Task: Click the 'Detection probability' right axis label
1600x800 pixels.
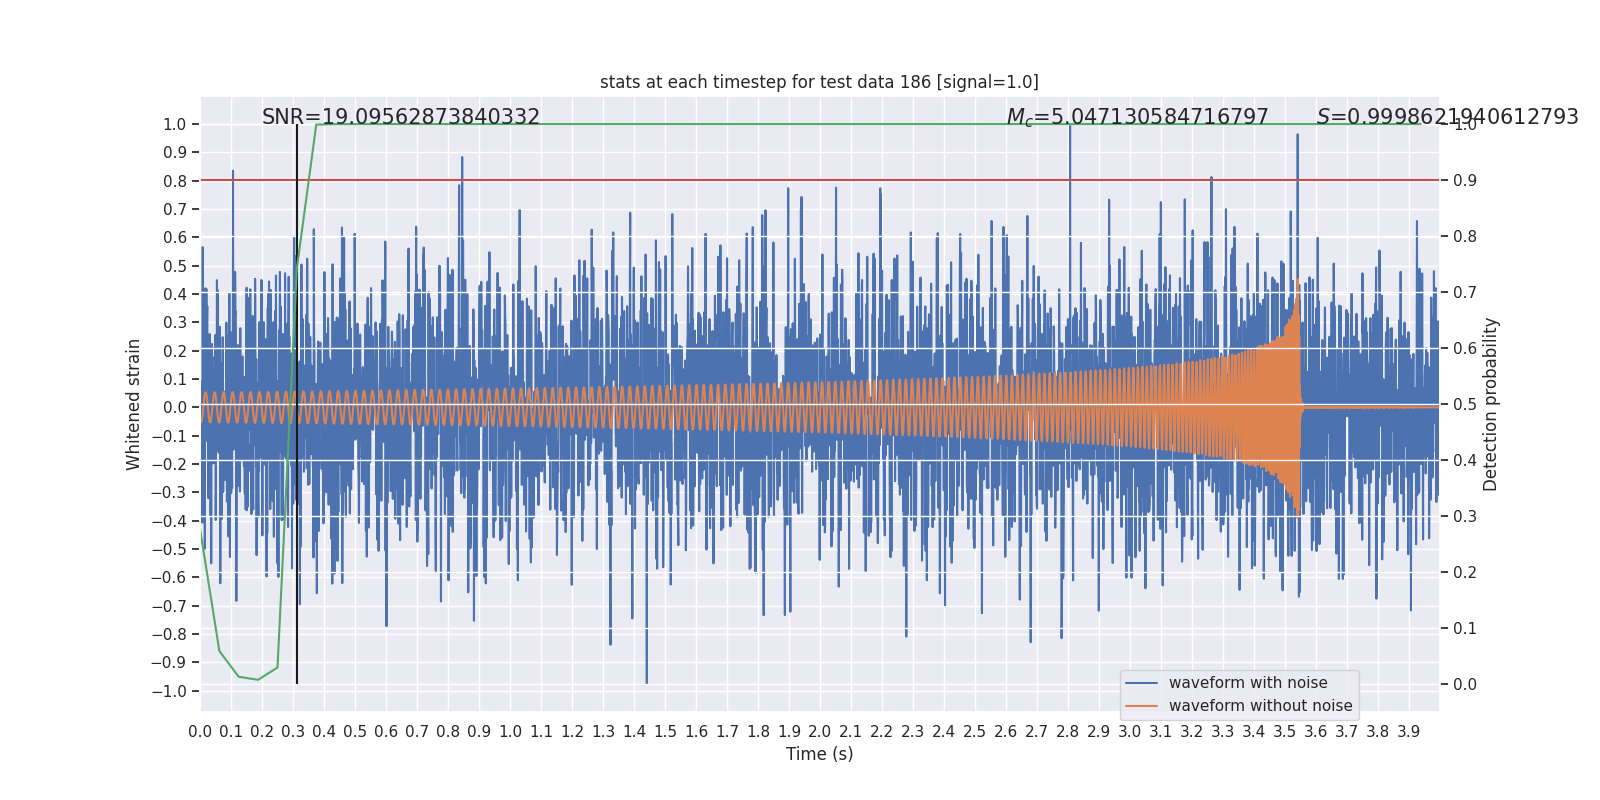Action: click(1491, 404)
